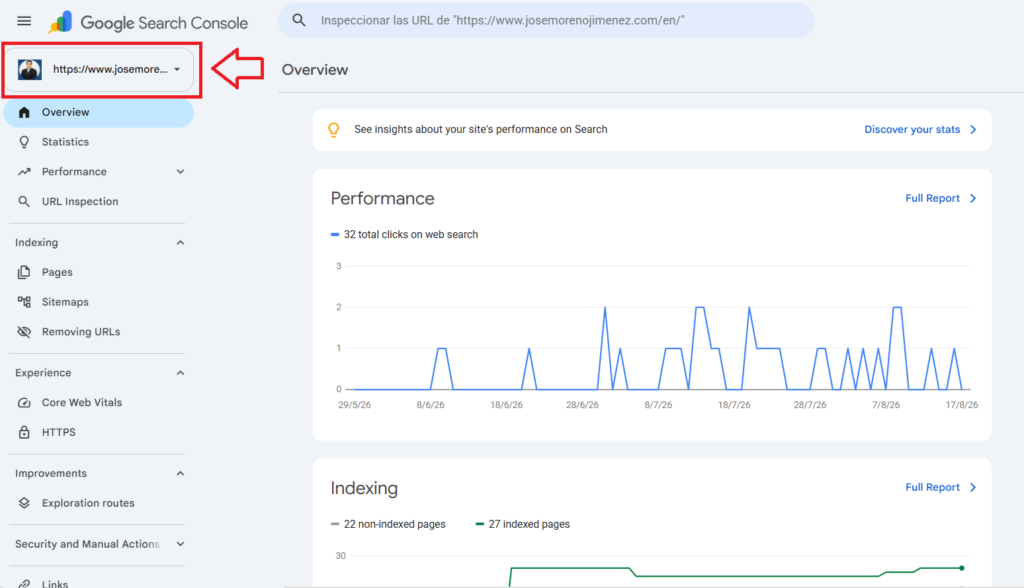1024x588 pixels.
Task: Click the 8/7/26 date axis label
Action: click(658, 405)
